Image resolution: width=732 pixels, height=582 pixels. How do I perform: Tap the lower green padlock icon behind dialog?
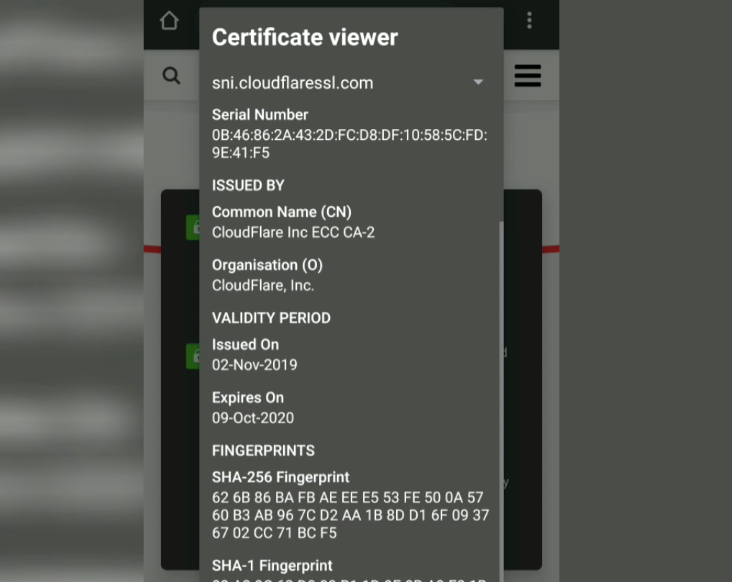[x=193, y=357]
